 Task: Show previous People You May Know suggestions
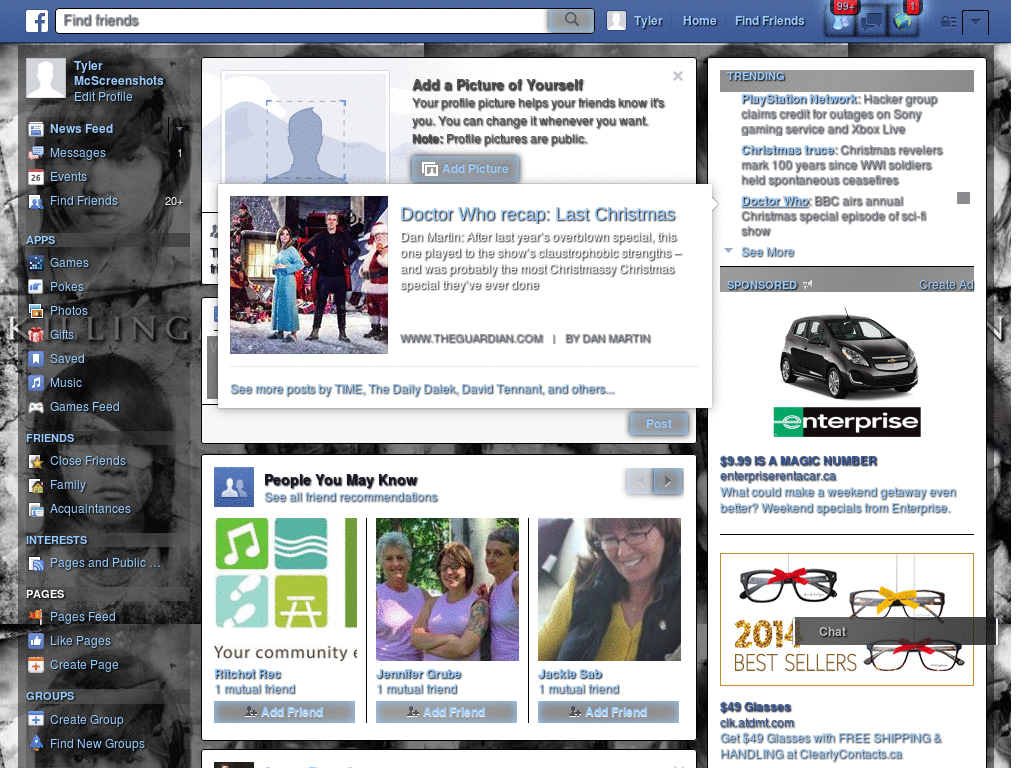(x=640, y=481)
